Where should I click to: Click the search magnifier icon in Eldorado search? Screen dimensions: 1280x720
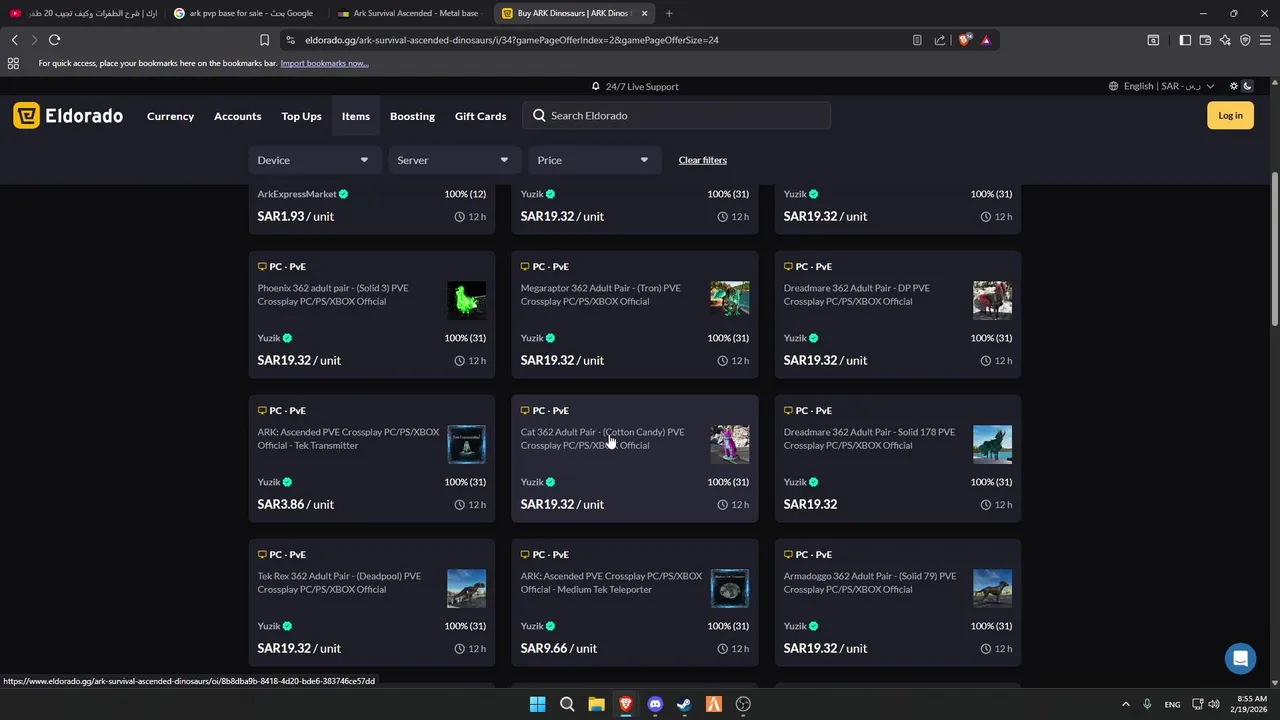pyautogui.click(x=539, y=116)
